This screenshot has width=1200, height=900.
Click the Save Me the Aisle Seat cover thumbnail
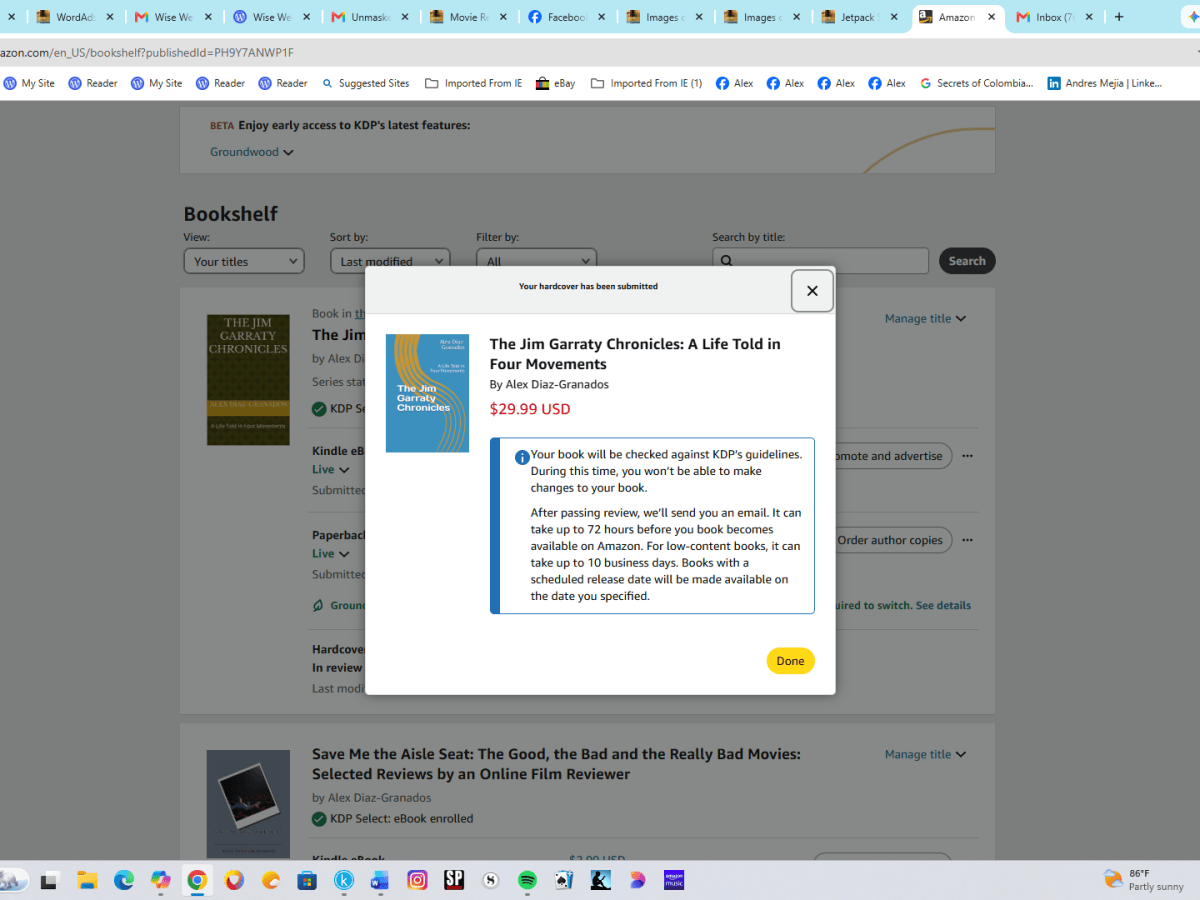point(248,805)
